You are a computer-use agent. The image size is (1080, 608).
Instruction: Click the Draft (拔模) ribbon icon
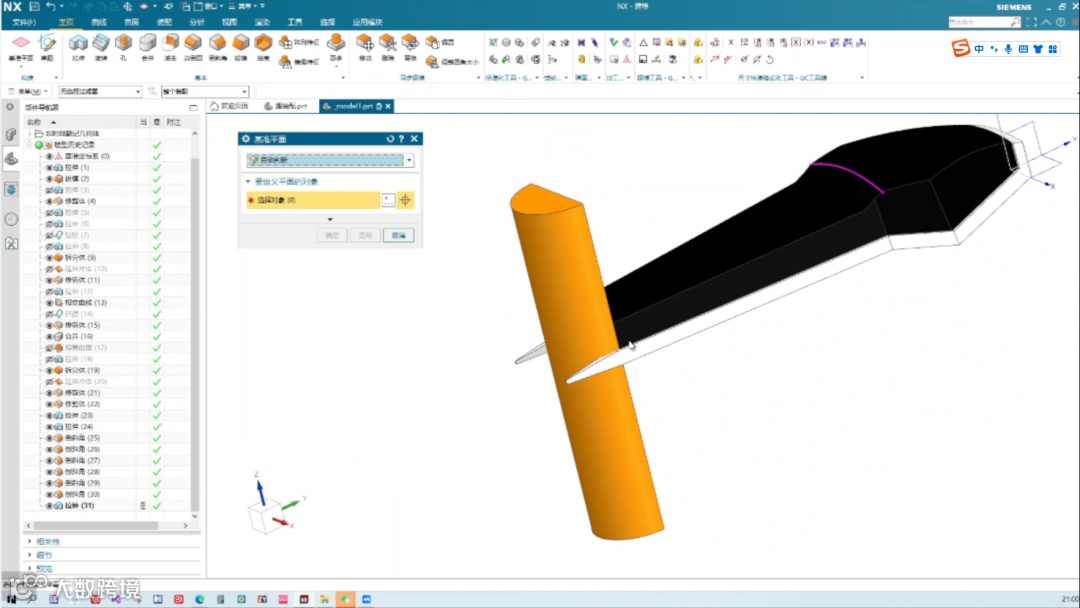pyautogui.click(x=240, y=46)
